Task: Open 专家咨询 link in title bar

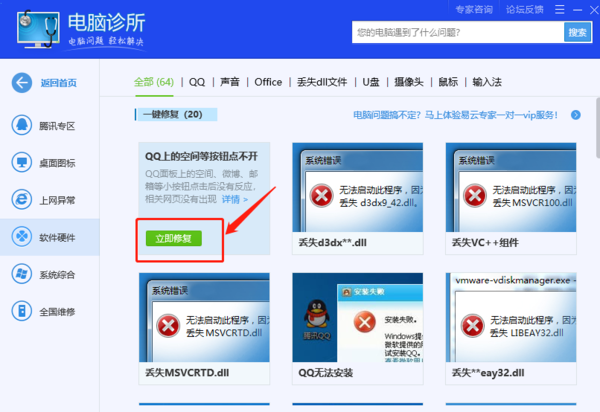Action: pos(474,10)
